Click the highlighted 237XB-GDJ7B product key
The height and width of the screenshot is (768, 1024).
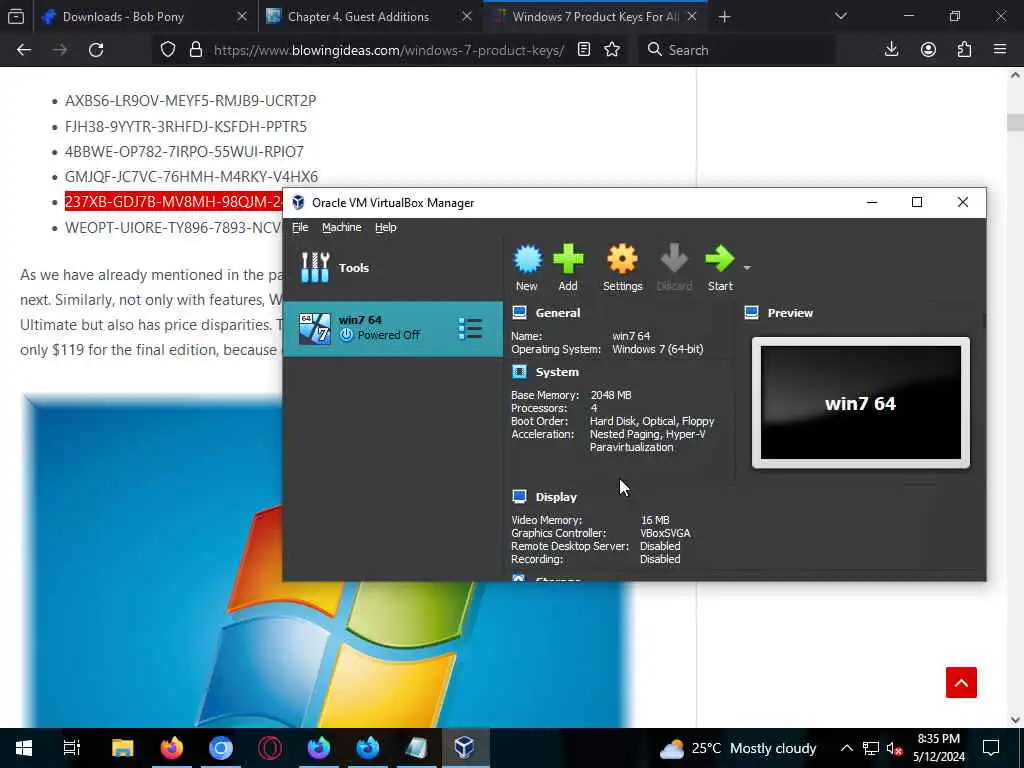(173, 202)
